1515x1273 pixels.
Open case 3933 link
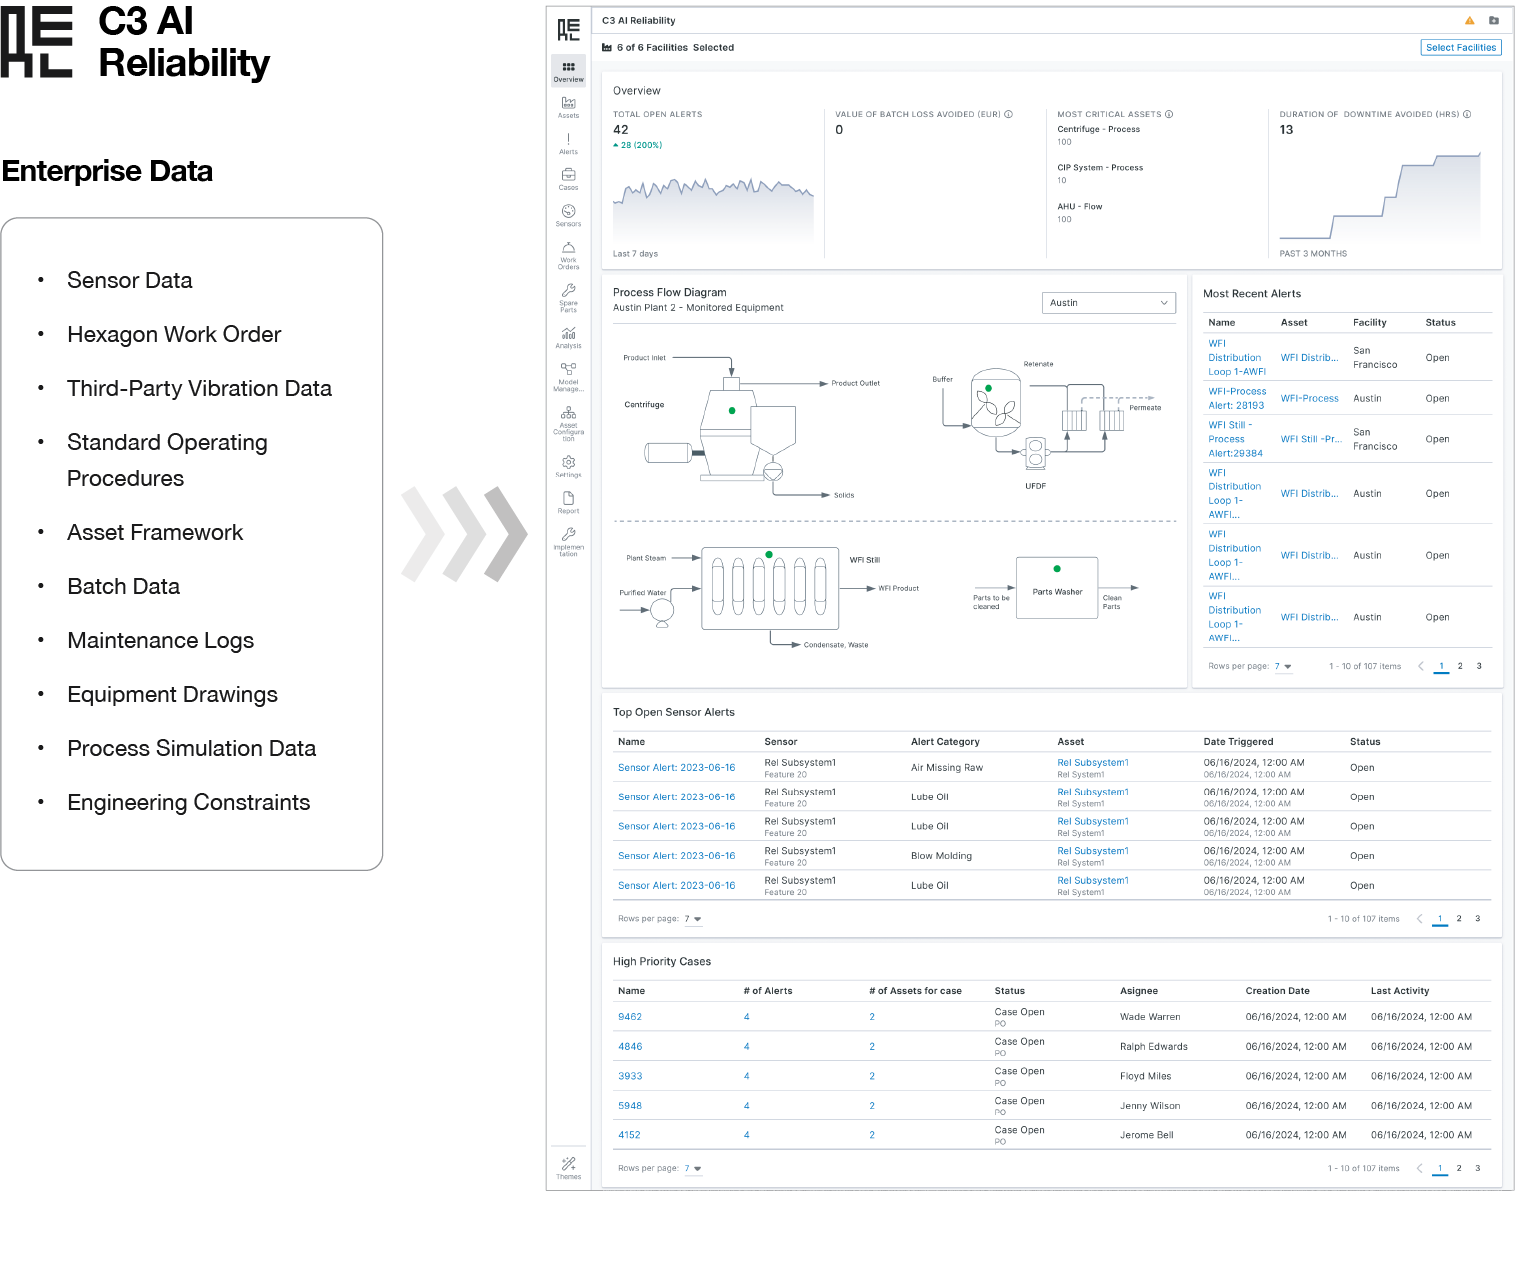(630, 1076)
